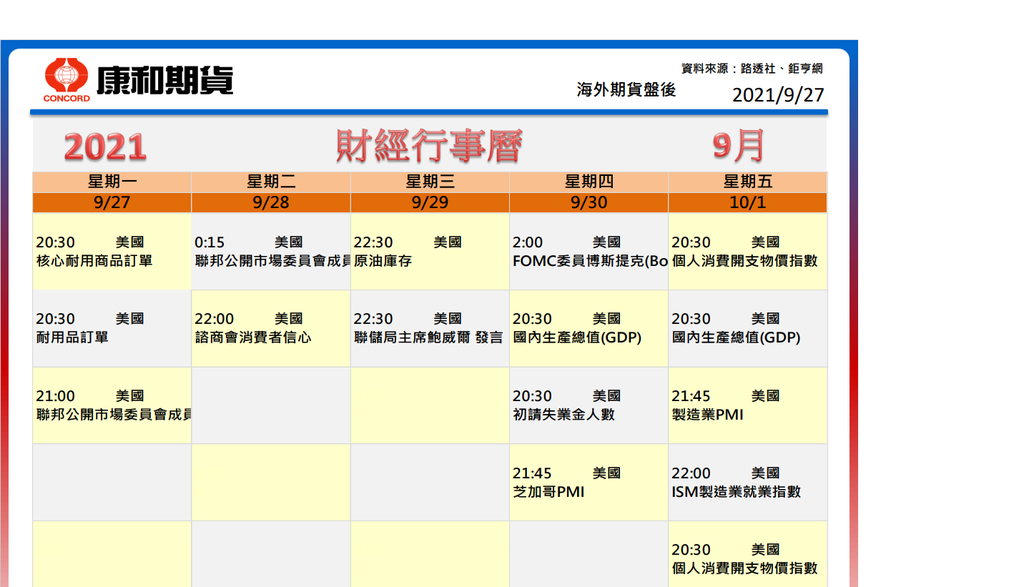Click the 9/30 date header cell
Viewport: 1024px width, 587px height.
(589, 202)
